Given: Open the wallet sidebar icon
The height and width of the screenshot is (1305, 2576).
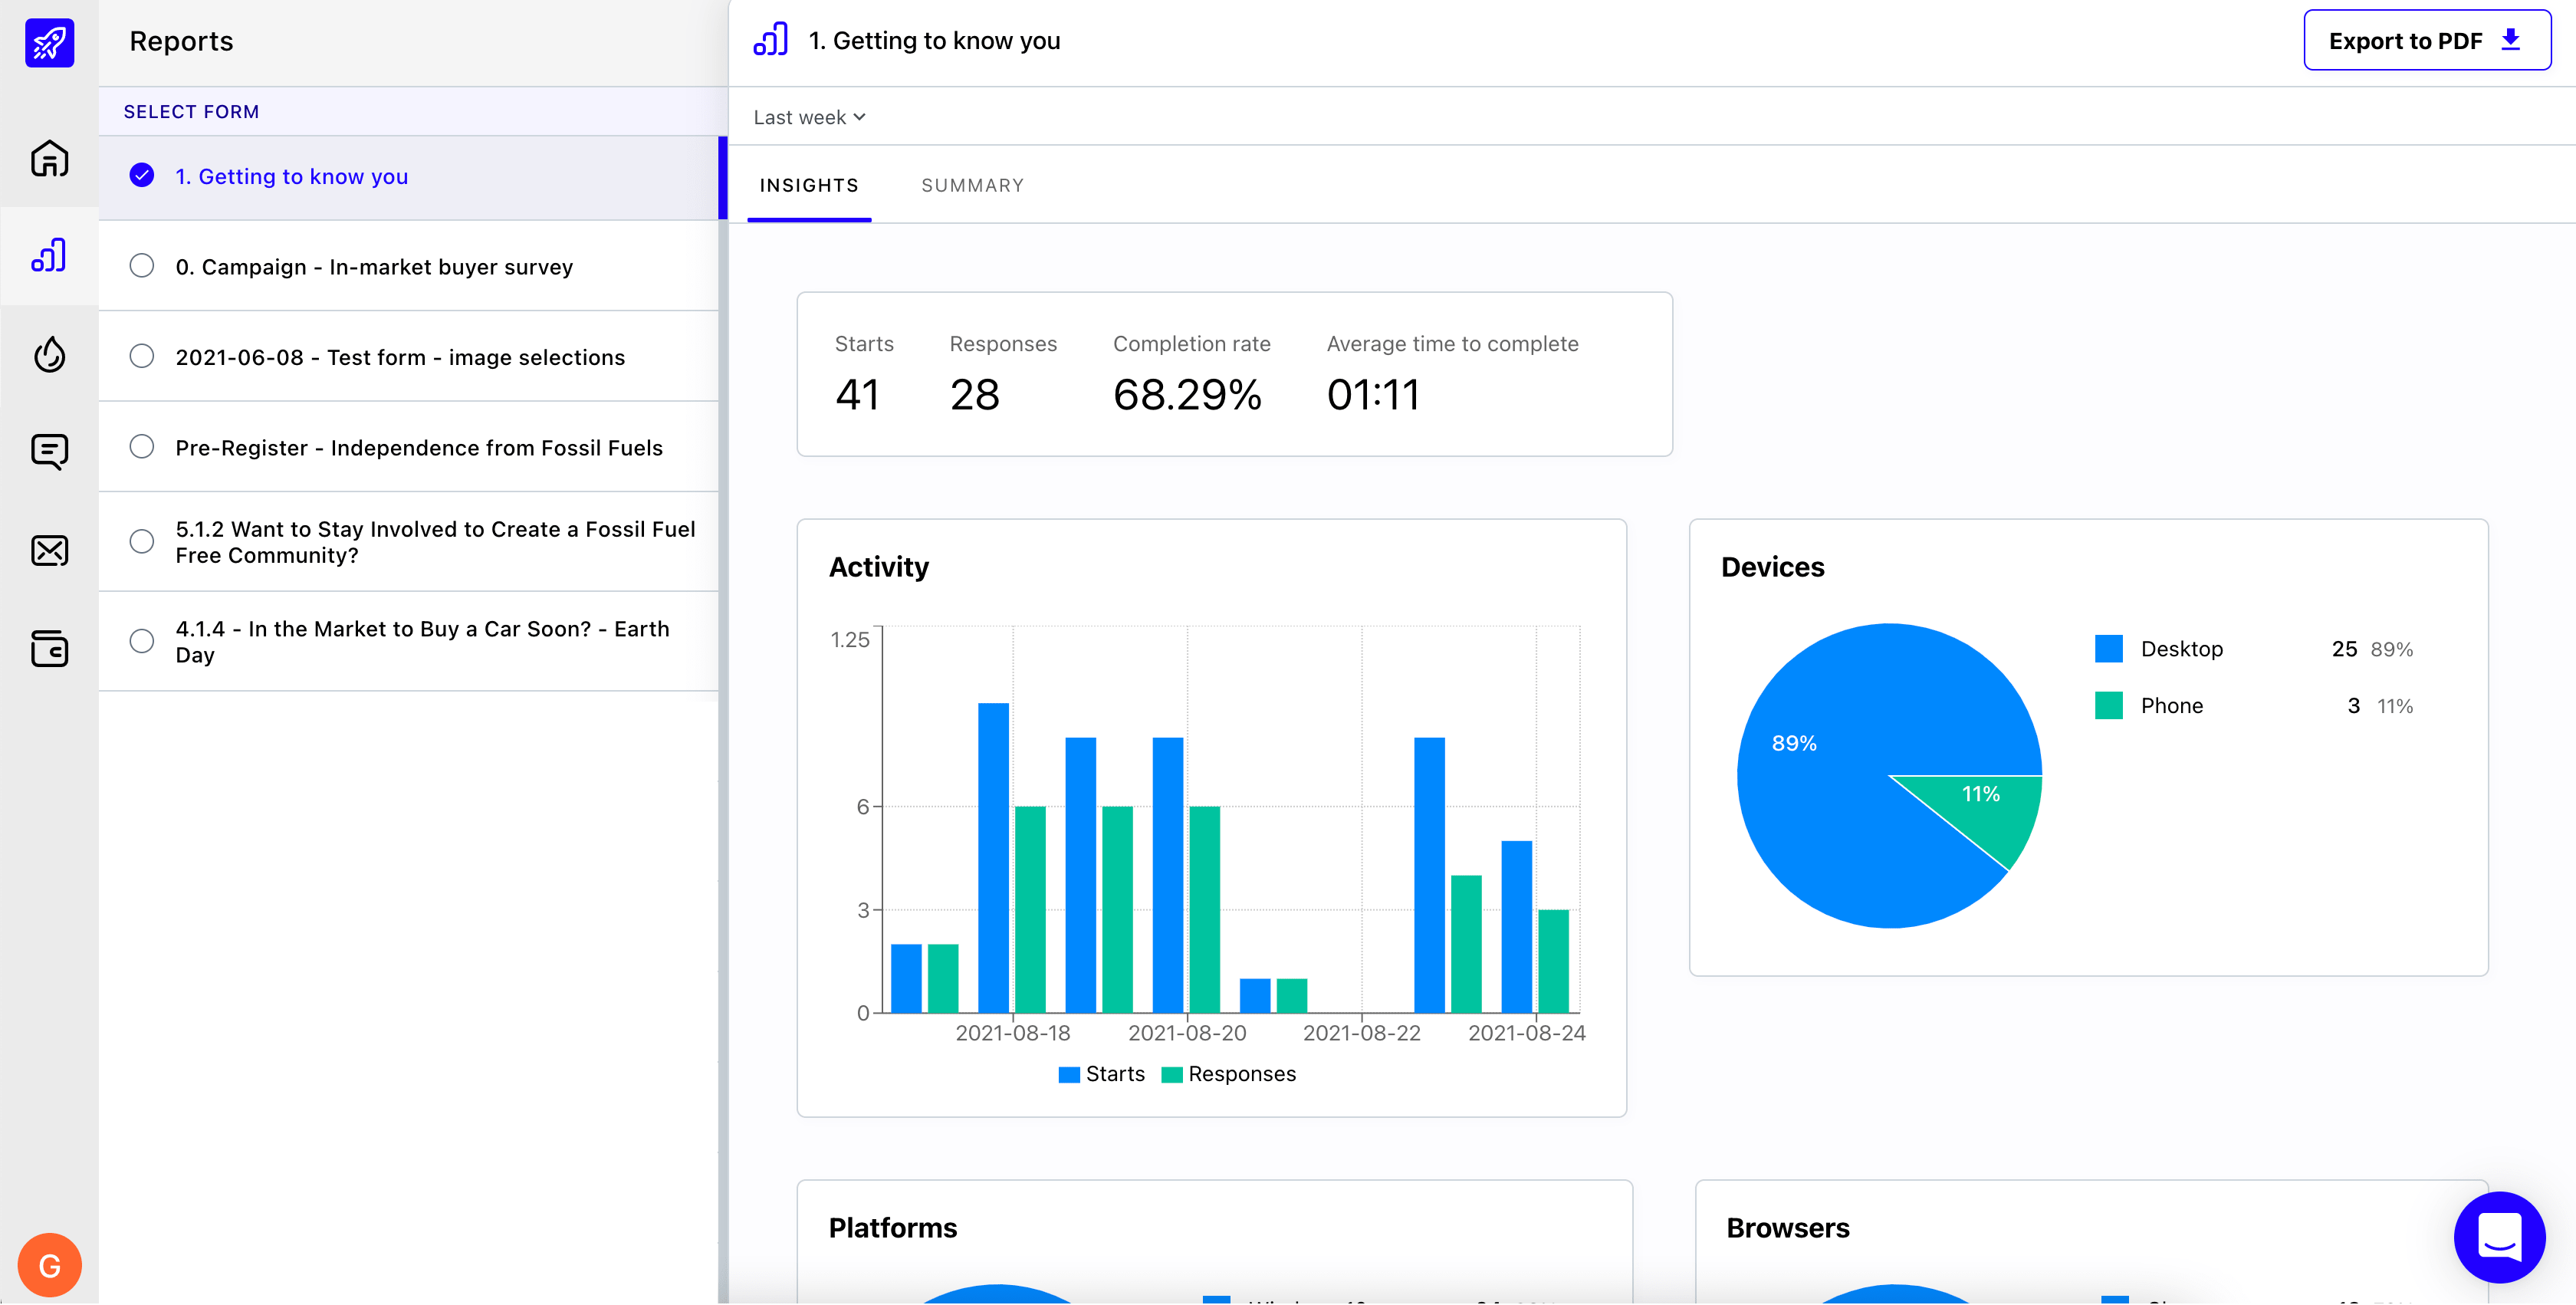Looking at the screenshot, I should click(48, 648).
